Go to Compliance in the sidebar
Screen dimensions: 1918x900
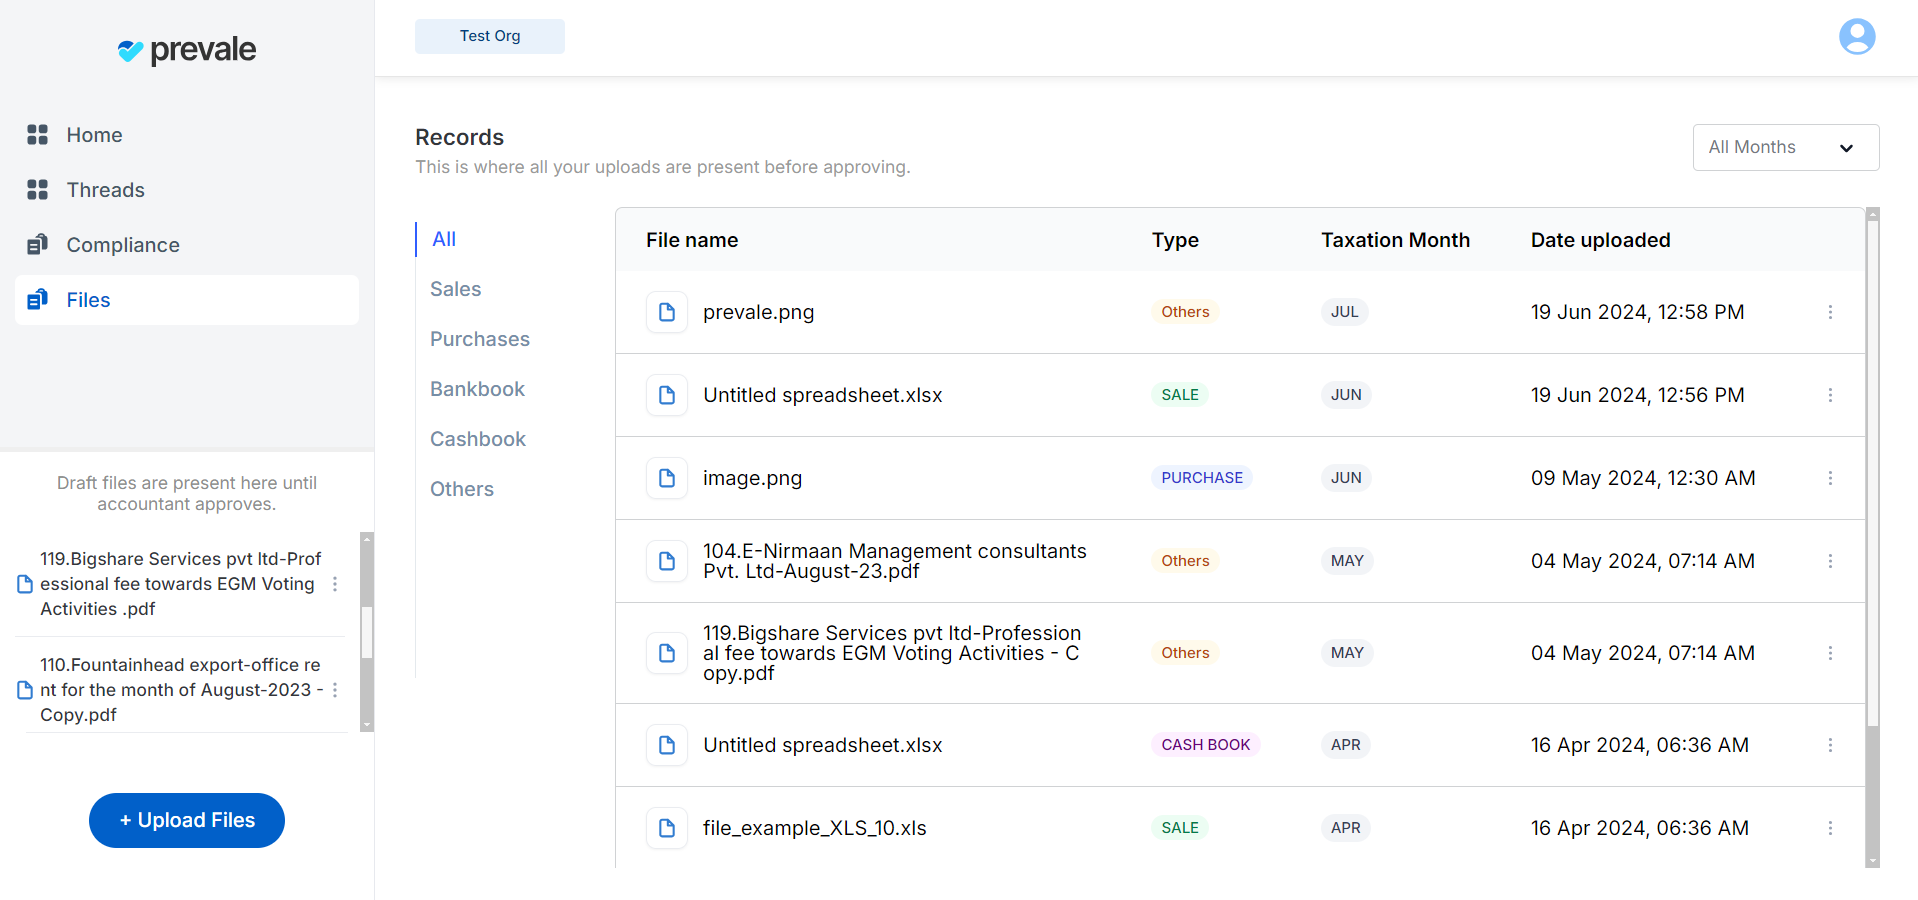(x=123, y=245)
